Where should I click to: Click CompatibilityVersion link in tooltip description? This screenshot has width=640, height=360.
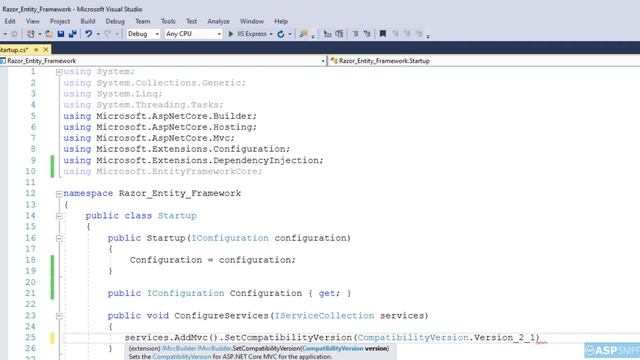182,357
